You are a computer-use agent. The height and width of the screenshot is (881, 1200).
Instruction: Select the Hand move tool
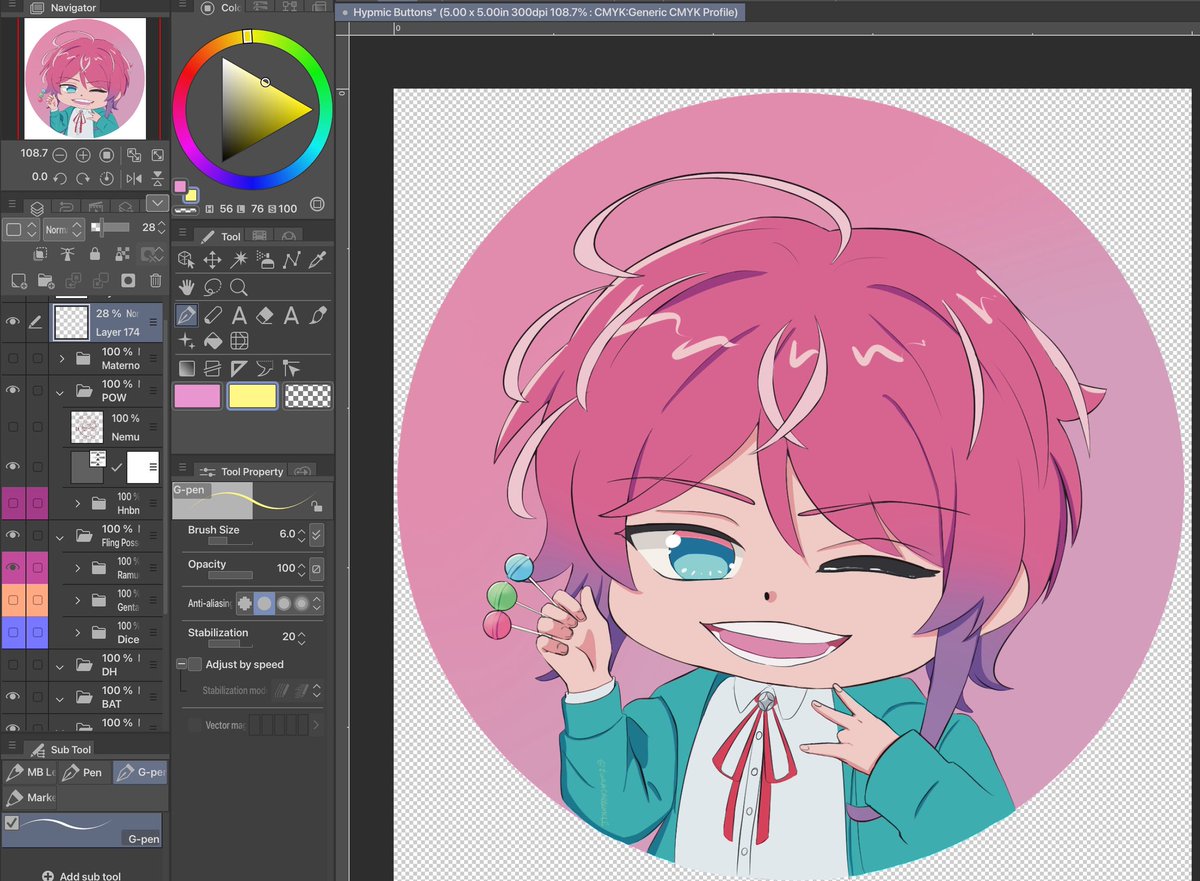[186, 288]
